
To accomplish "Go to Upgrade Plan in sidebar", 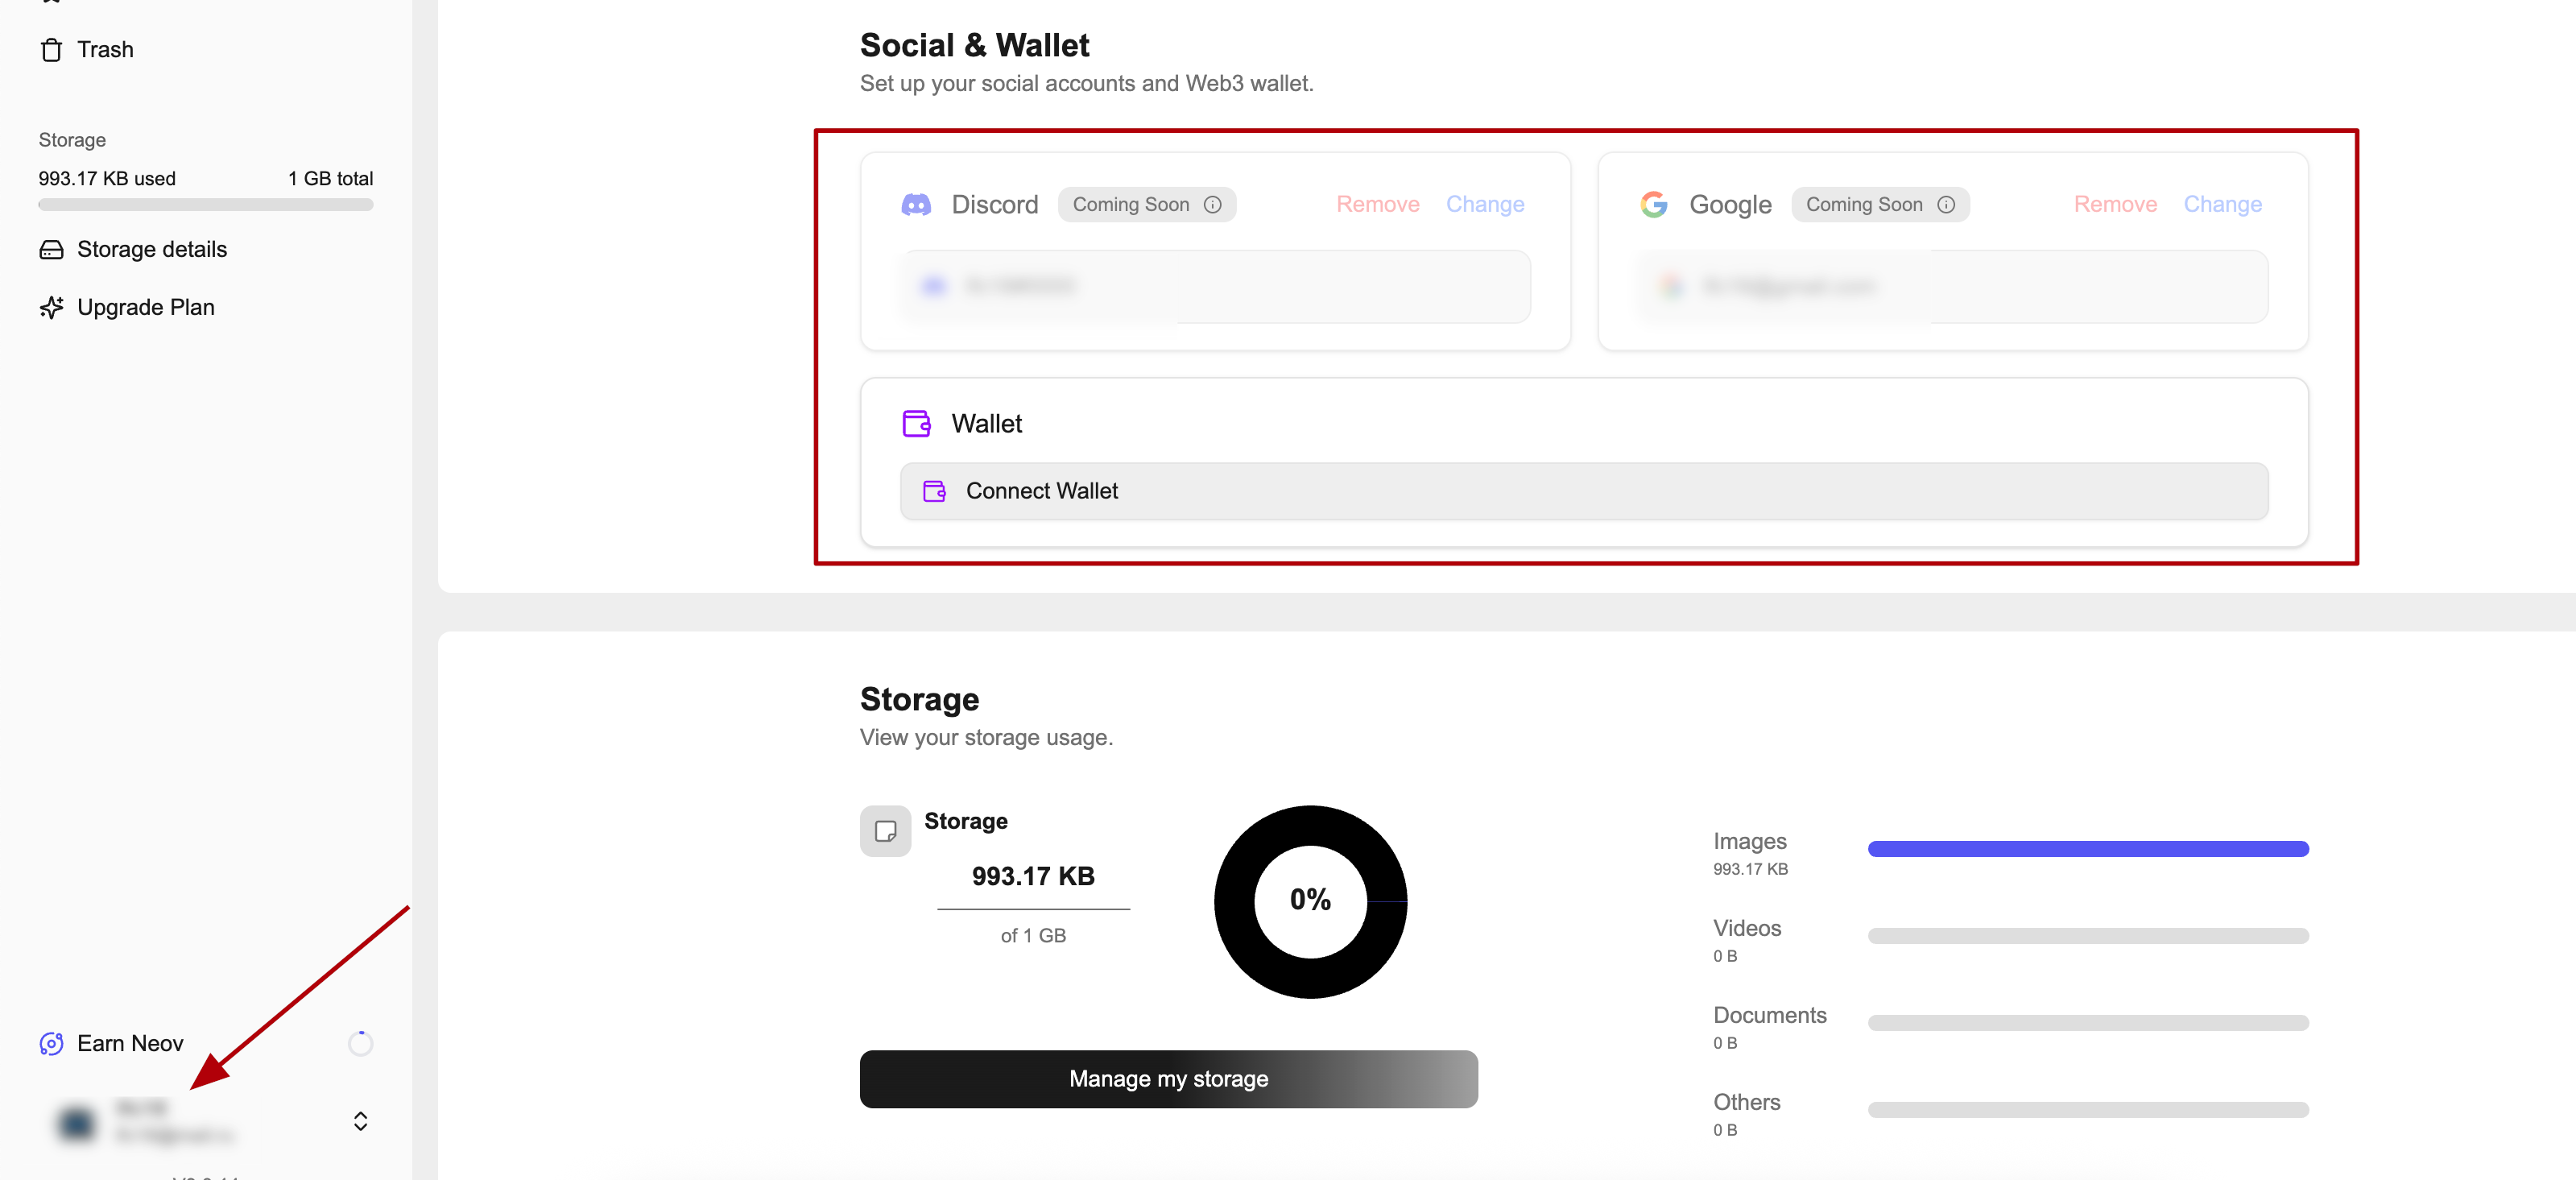I will pyautogui.click(x=146, y=307).
